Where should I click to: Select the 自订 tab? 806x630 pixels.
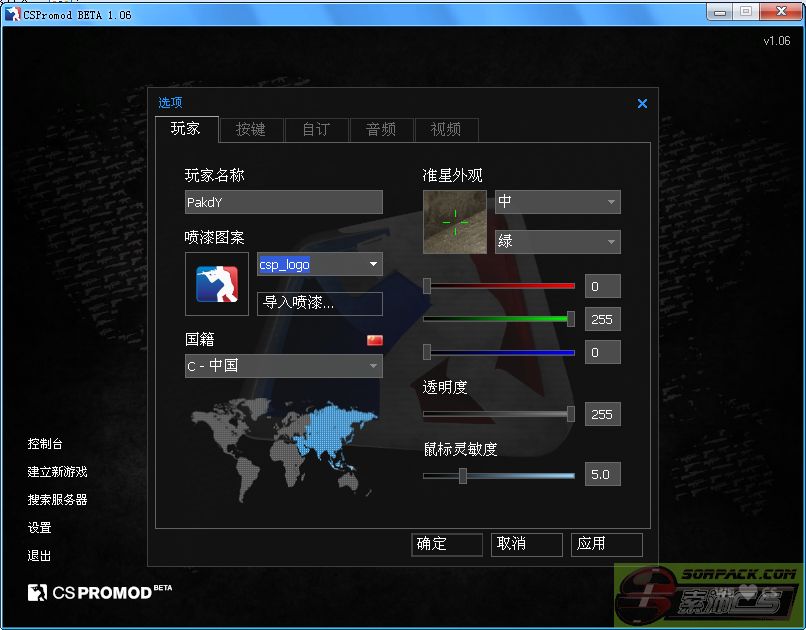(316, 129)
